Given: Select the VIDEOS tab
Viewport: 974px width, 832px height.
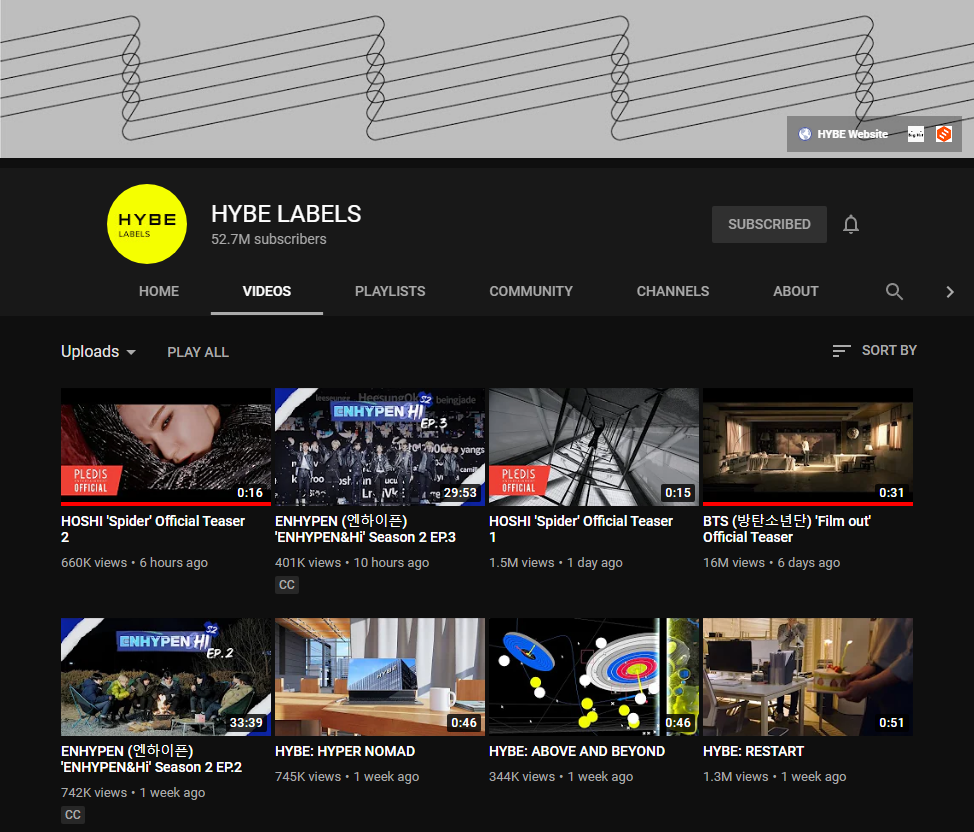Looking at the screenshot, I should point(267,291).
